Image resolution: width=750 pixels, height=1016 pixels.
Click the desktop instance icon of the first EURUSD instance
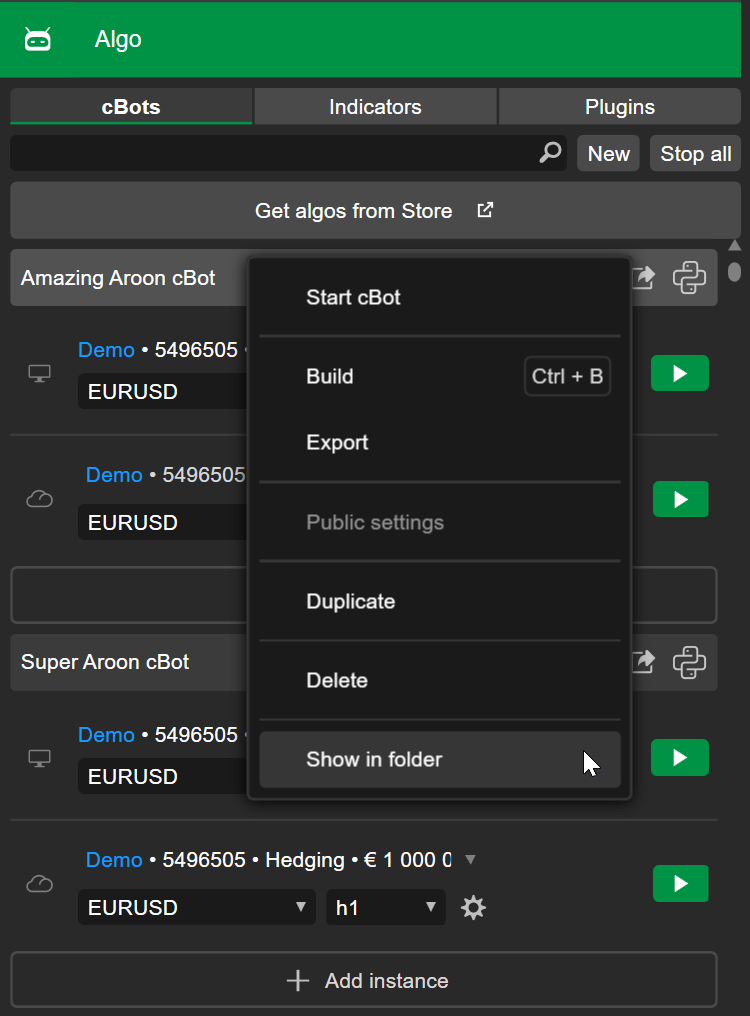tap(39, 373)
